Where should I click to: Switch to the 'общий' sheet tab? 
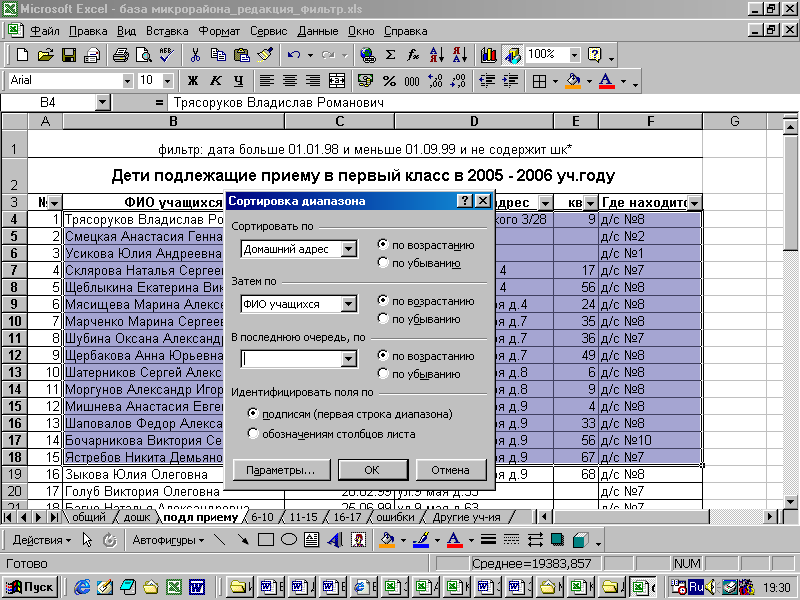[x=89, y=517]
